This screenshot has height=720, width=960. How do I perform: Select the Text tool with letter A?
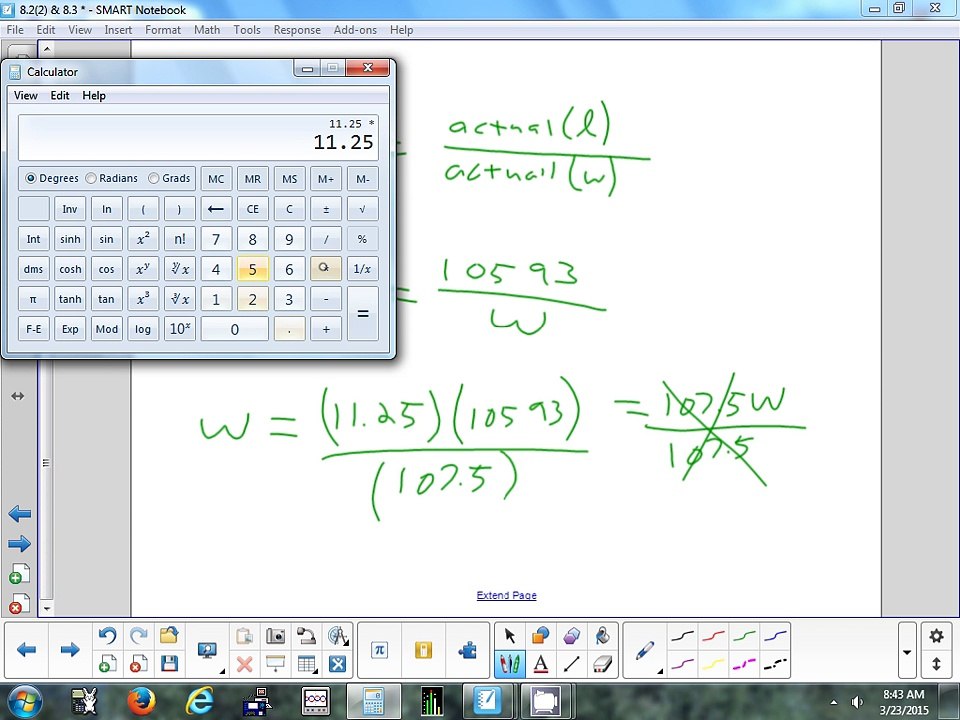coord(541,664)
